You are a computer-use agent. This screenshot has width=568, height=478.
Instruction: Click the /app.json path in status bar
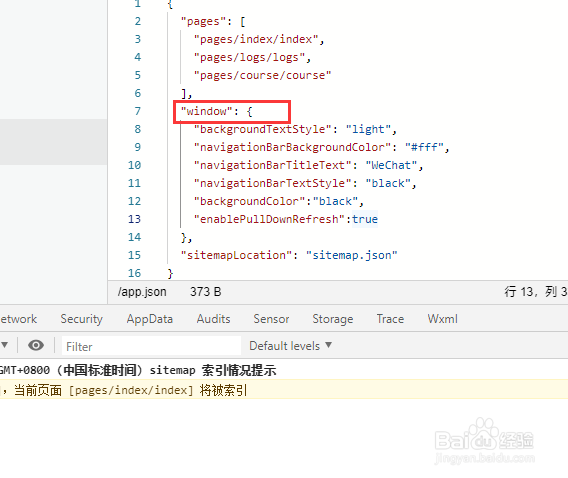tap(142, 292)
